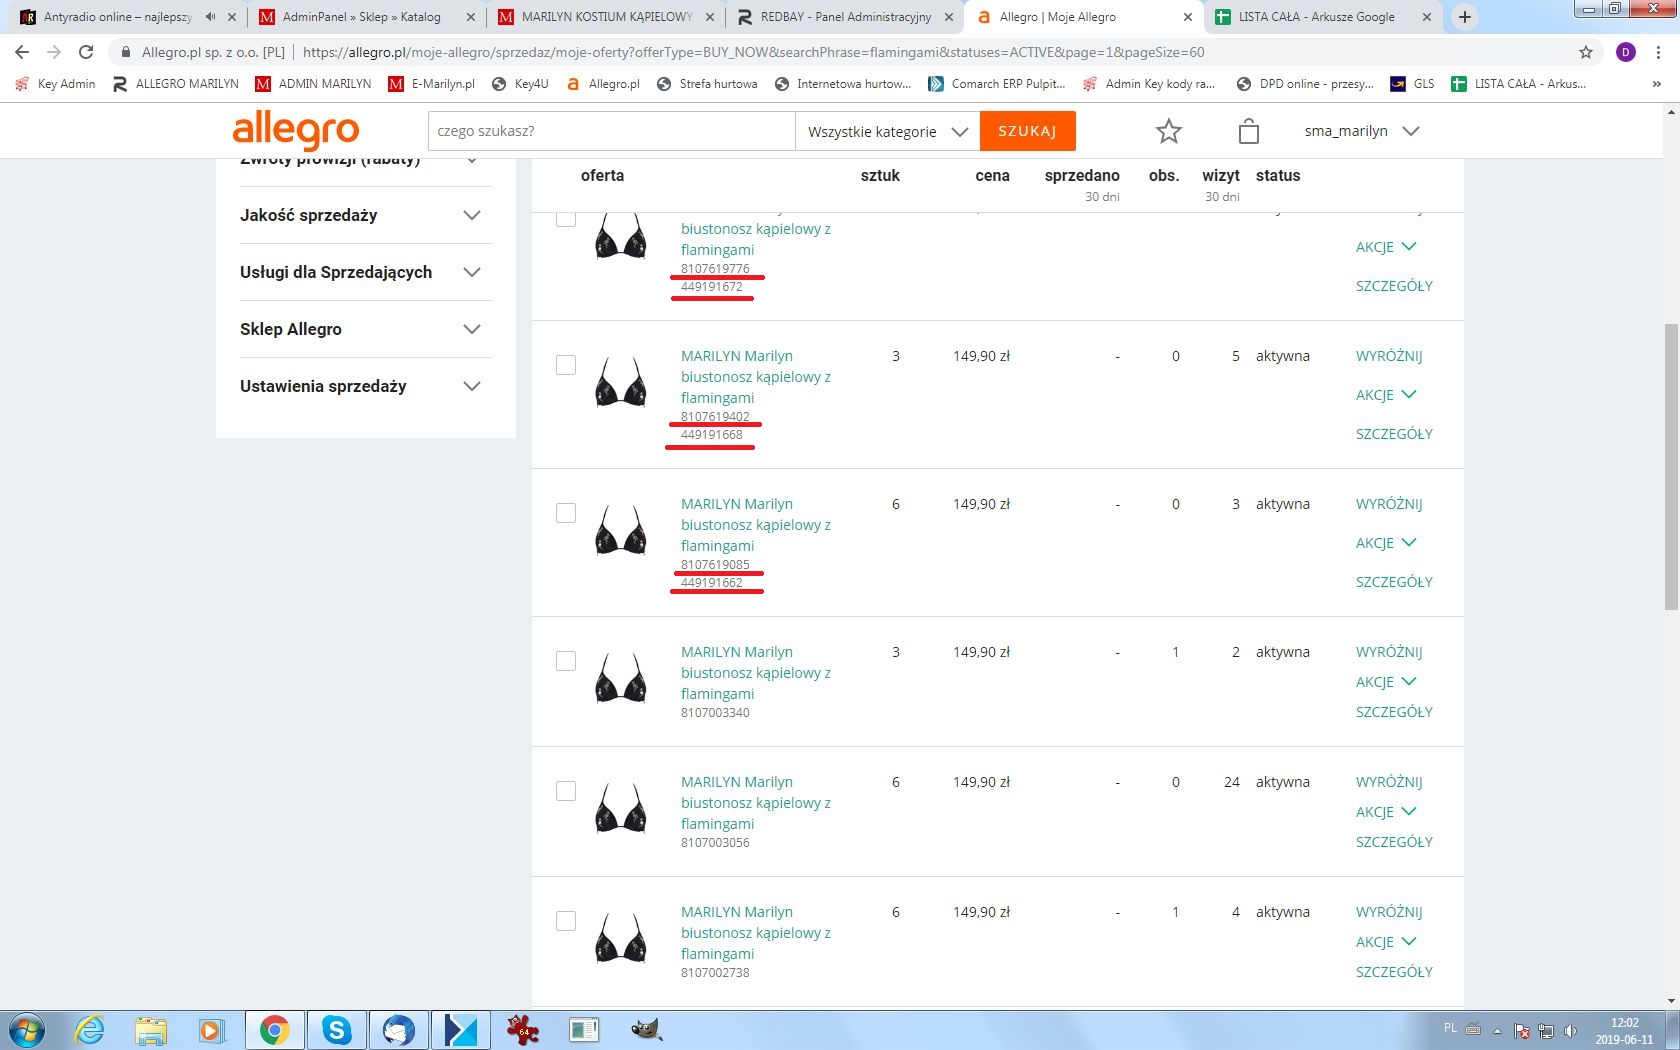This screenshot has height=1050, width=1680.
Task: Open the shopping bag cart icon
Action: tap(1248, 131)
